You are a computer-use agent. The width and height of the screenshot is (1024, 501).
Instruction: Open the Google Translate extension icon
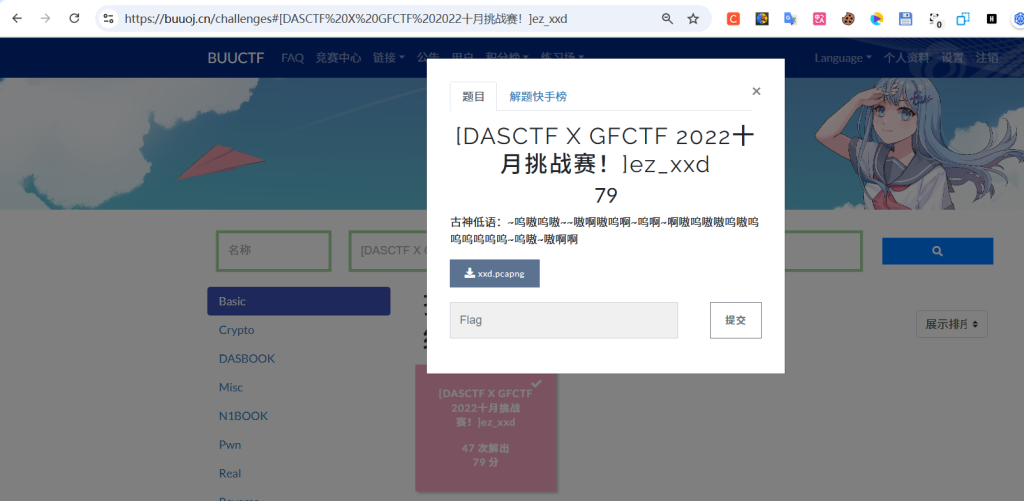pyautogui.click(x=790, y=18)
